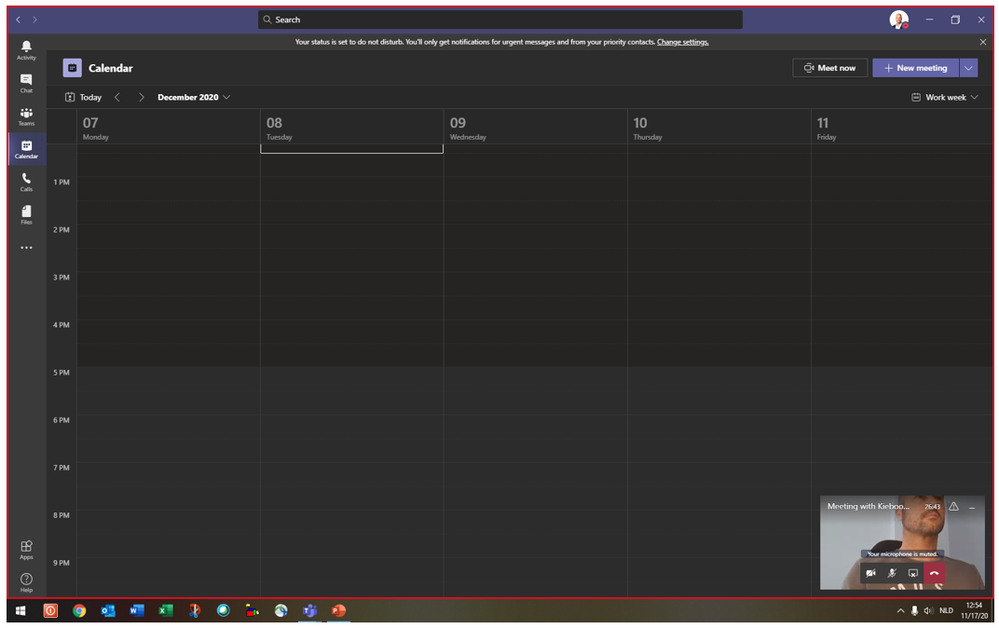Open Help at bottom of sidebar
The width and height of the screenshot is (999, 628).
tap(26, 582)
